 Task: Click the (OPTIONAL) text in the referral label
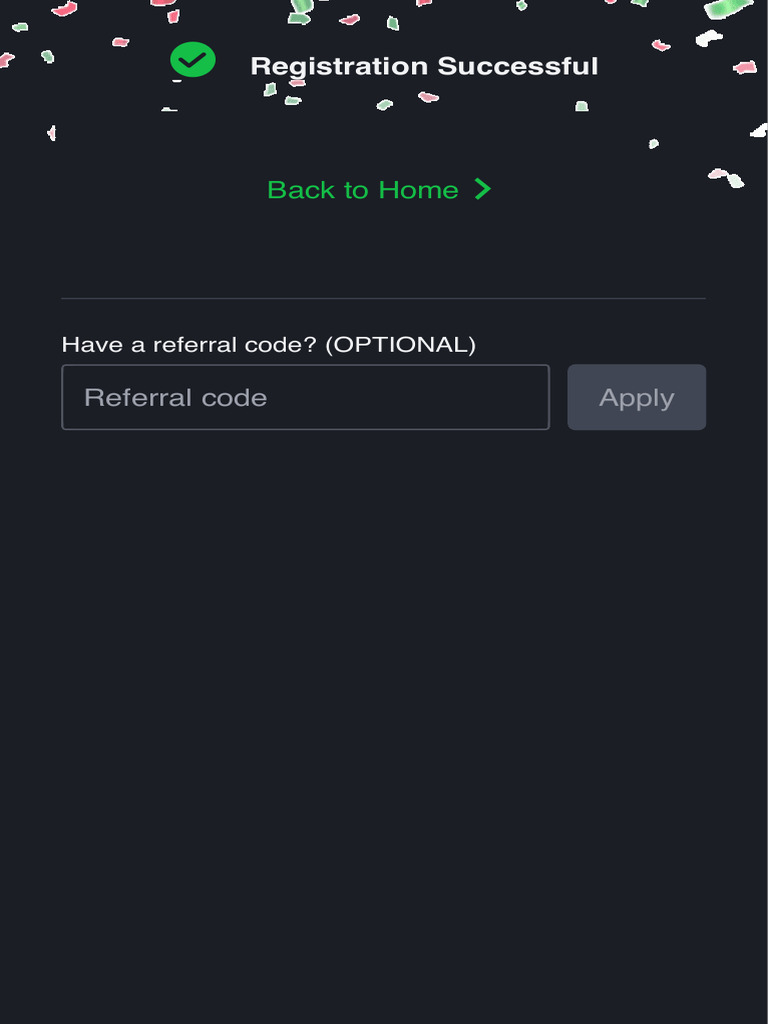[x=401, y=345]
